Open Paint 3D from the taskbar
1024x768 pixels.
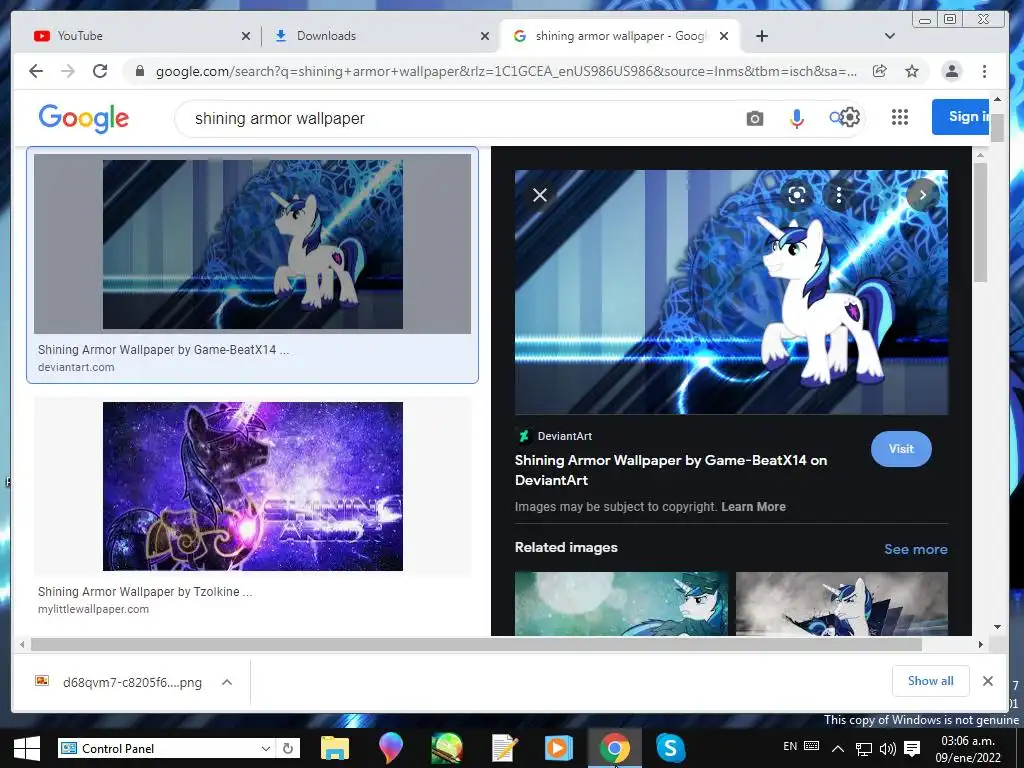click(x=391, y=748)
